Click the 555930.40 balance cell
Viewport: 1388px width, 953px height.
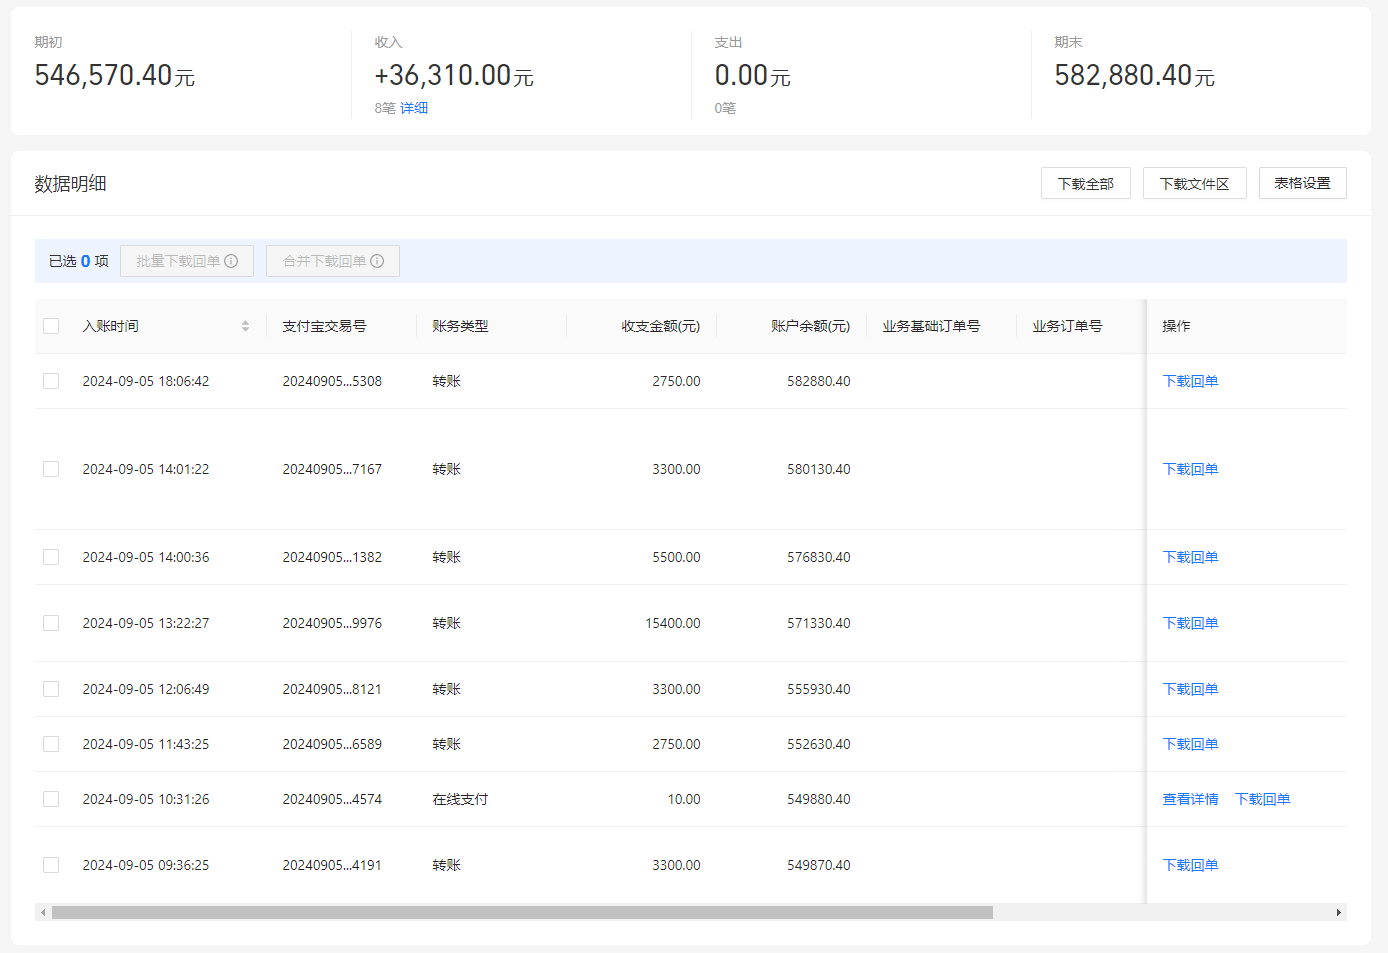[819, 689]
